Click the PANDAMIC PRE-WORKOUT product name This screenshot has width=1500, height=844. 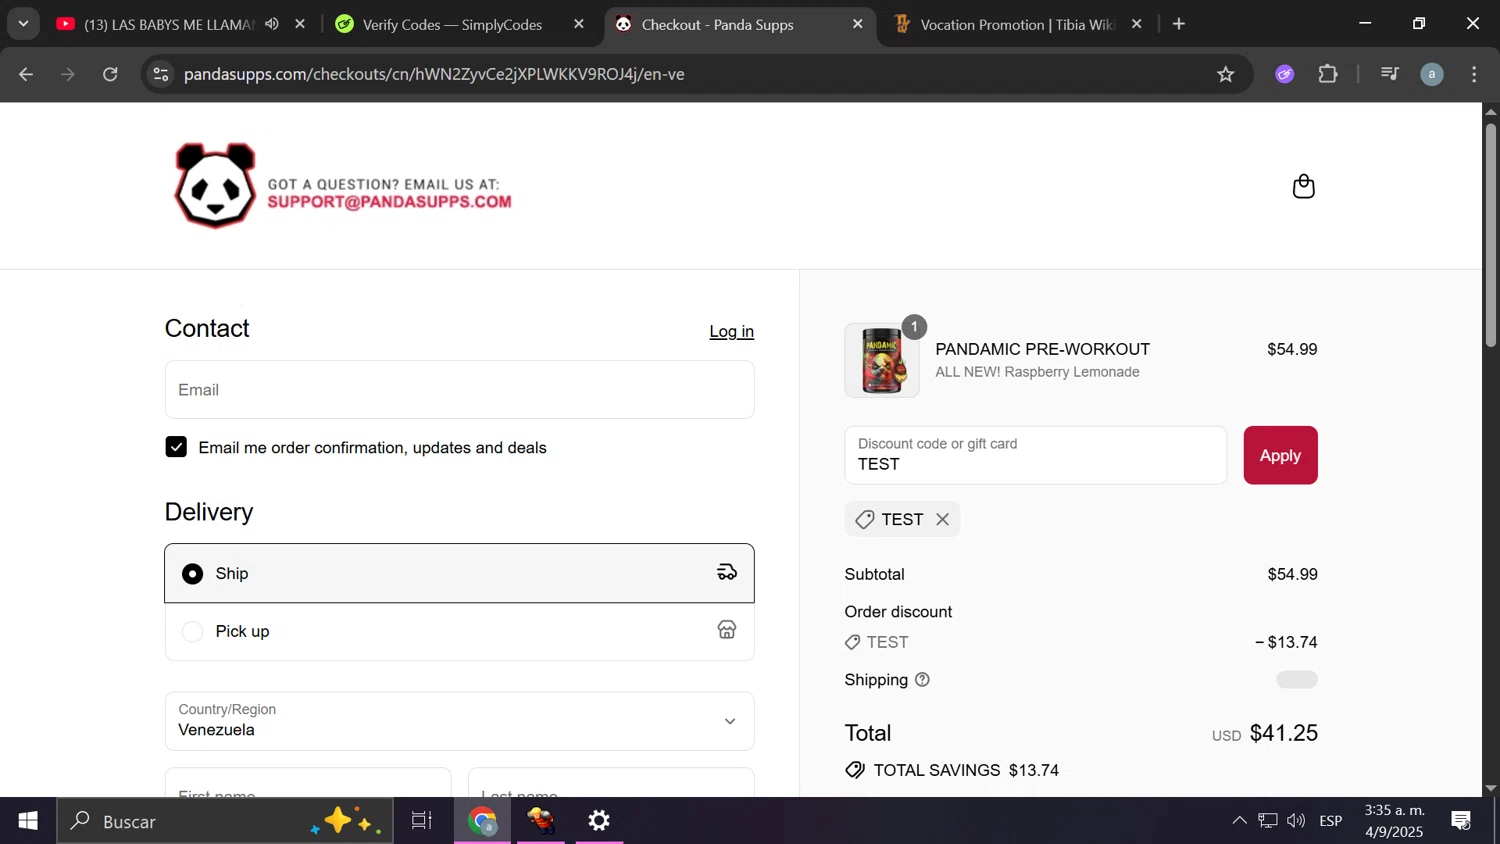point(1042,349)
